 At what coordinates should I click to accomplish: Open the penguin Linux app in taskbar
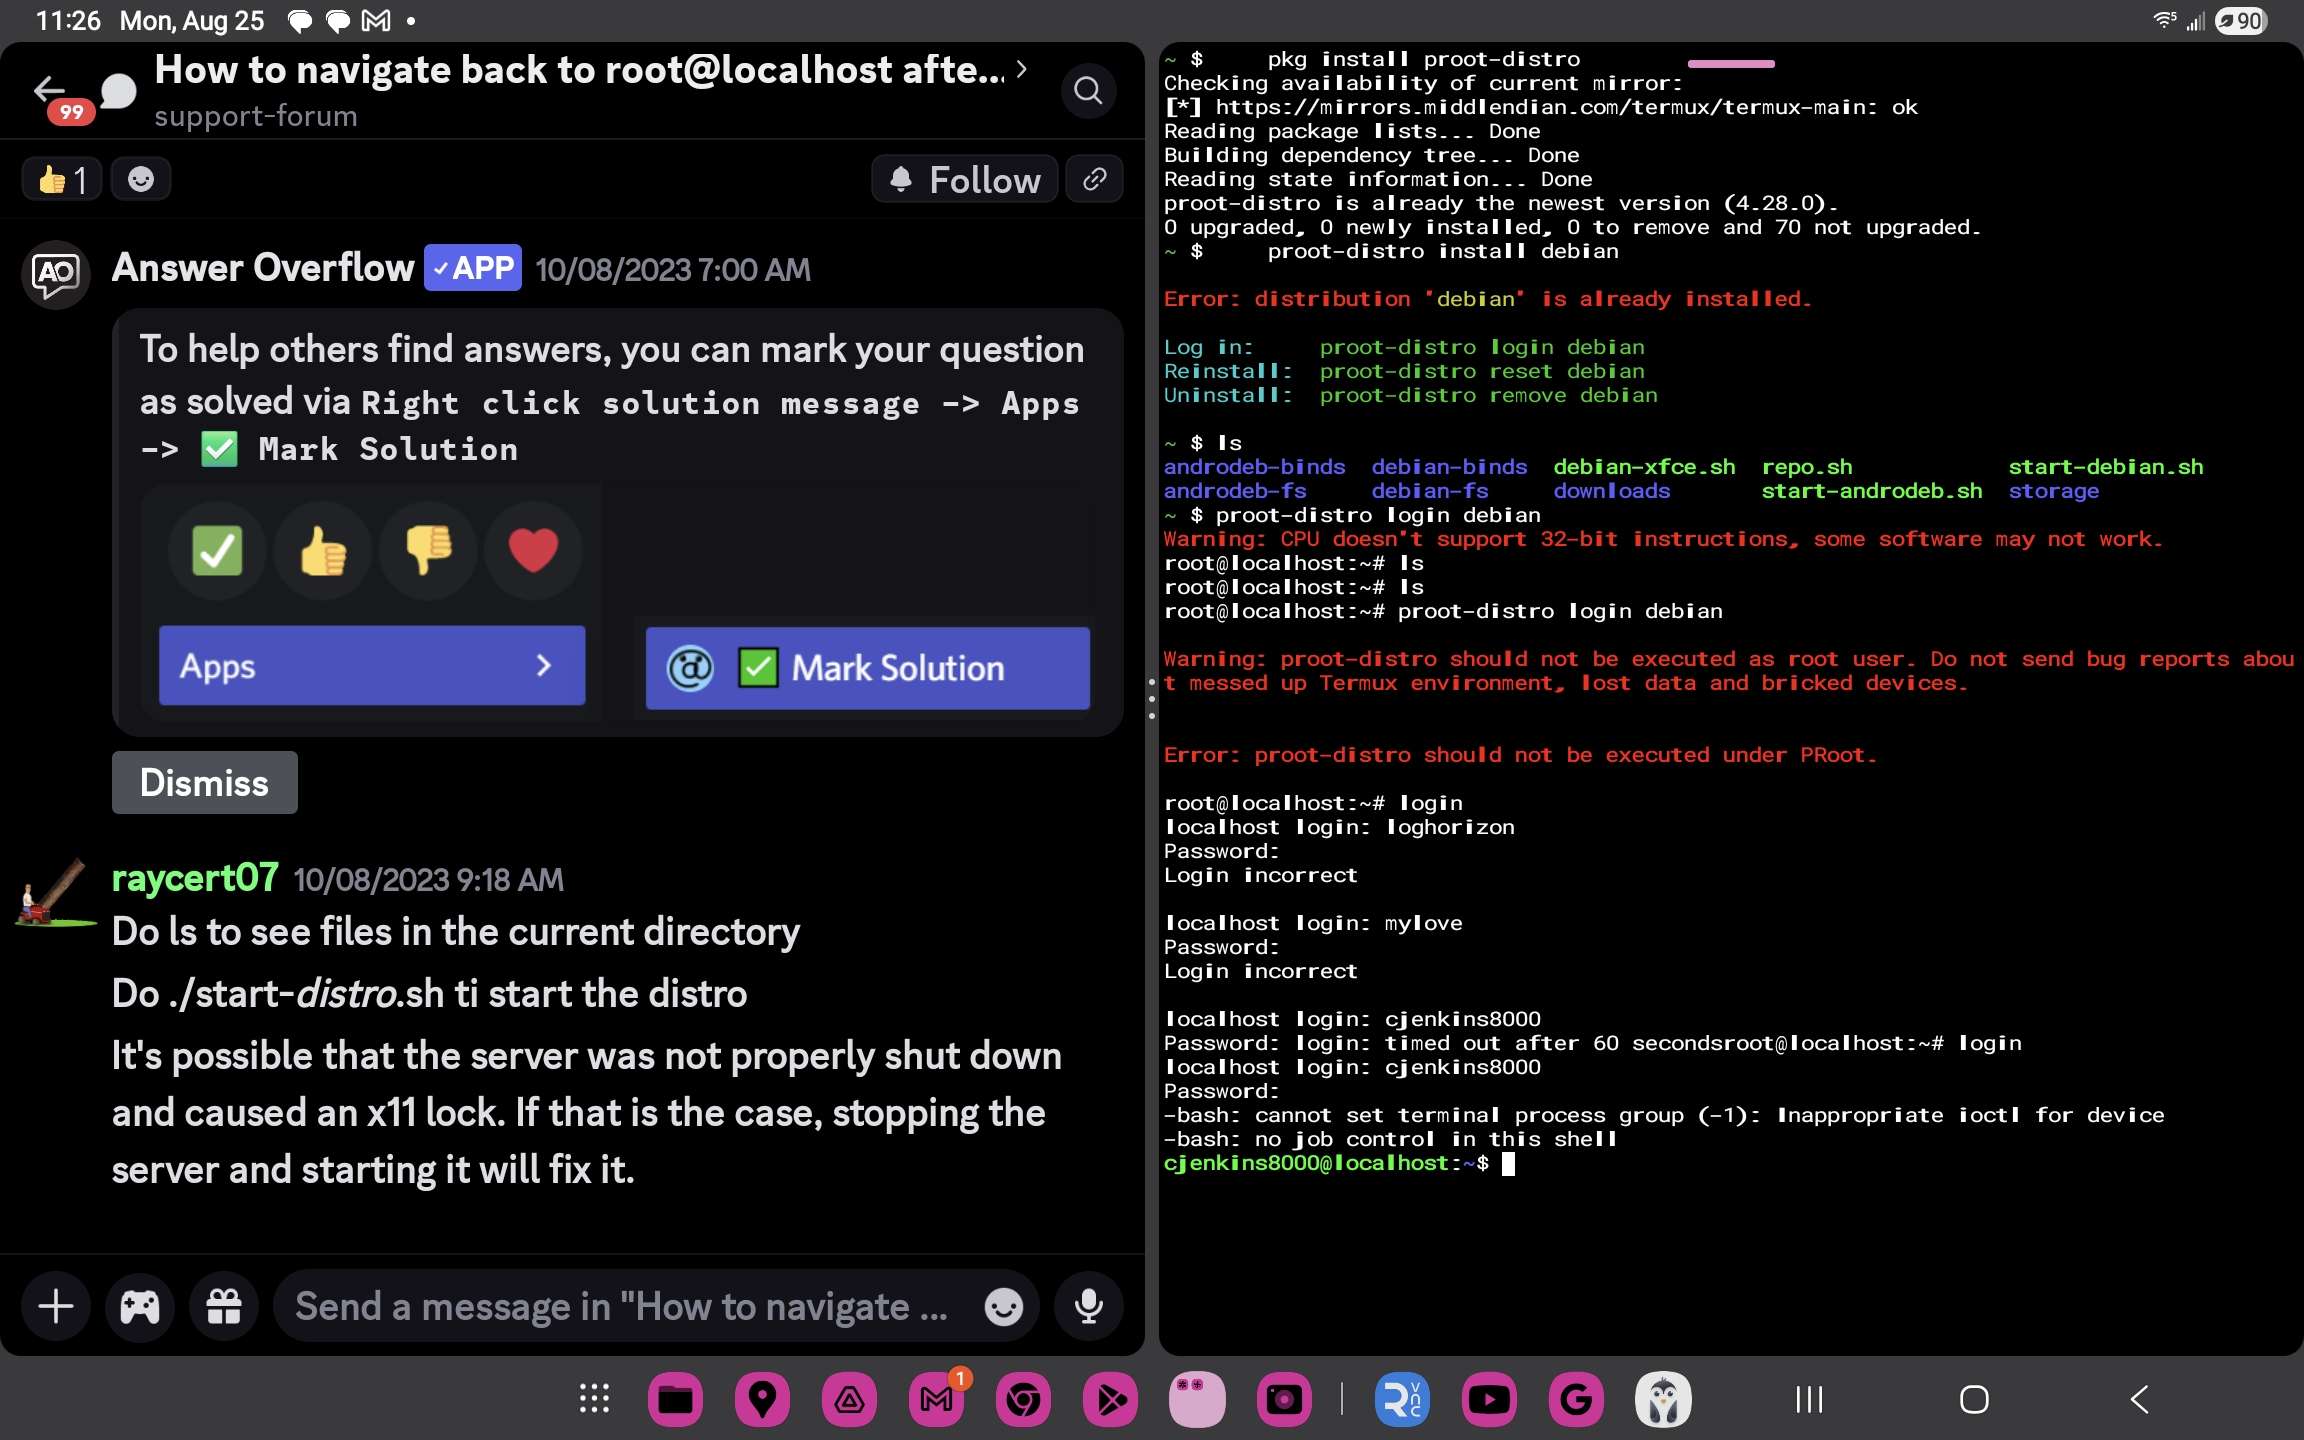[1663, 1399]
